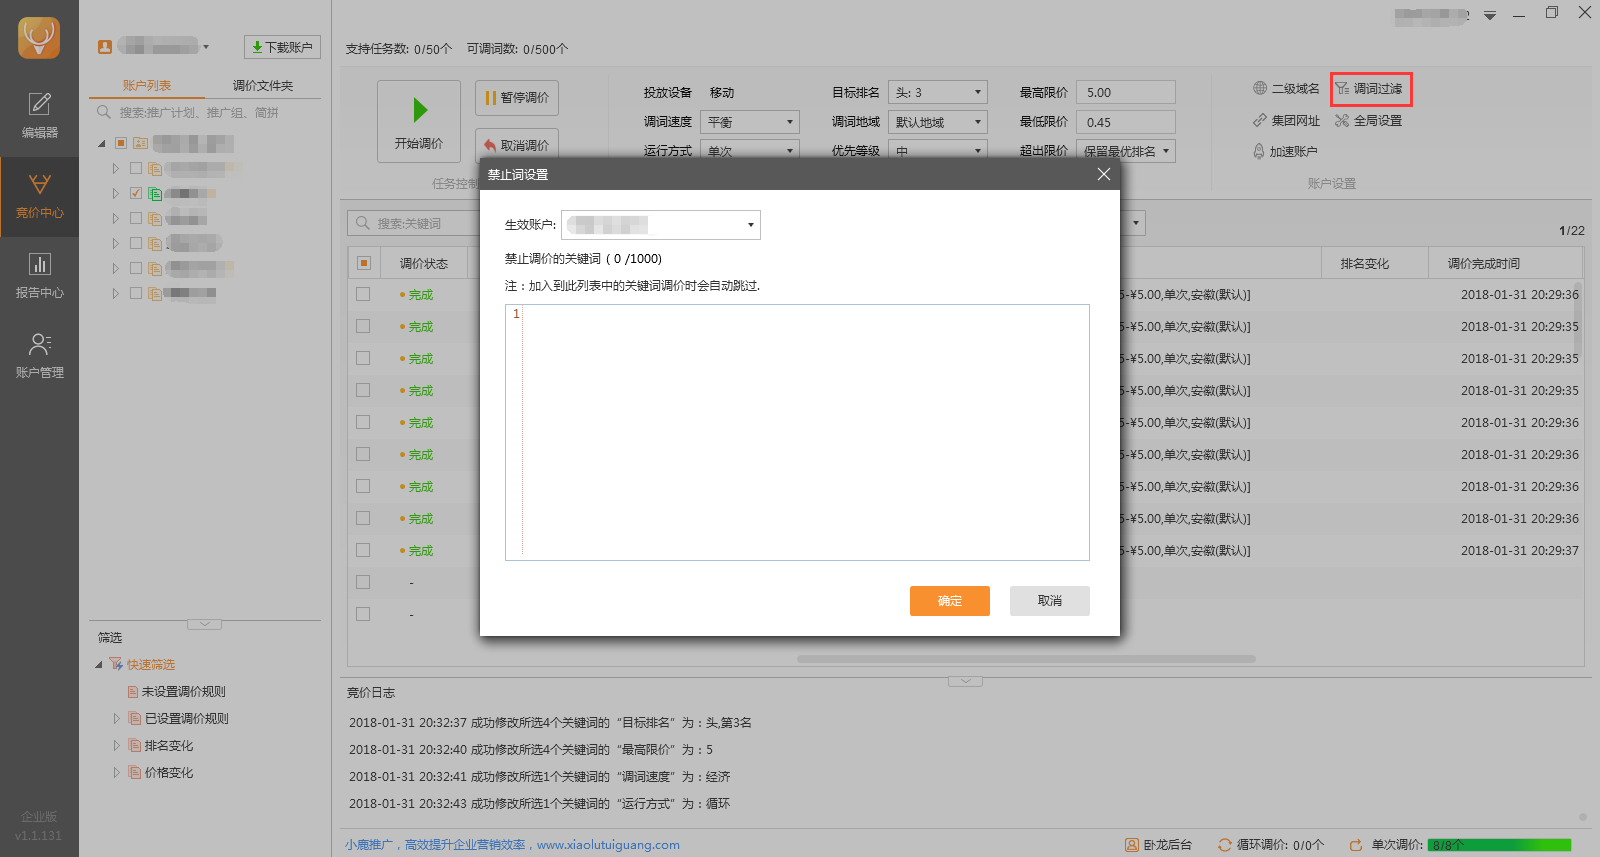Click the 暂停调价 pause button

pos(517,98)
